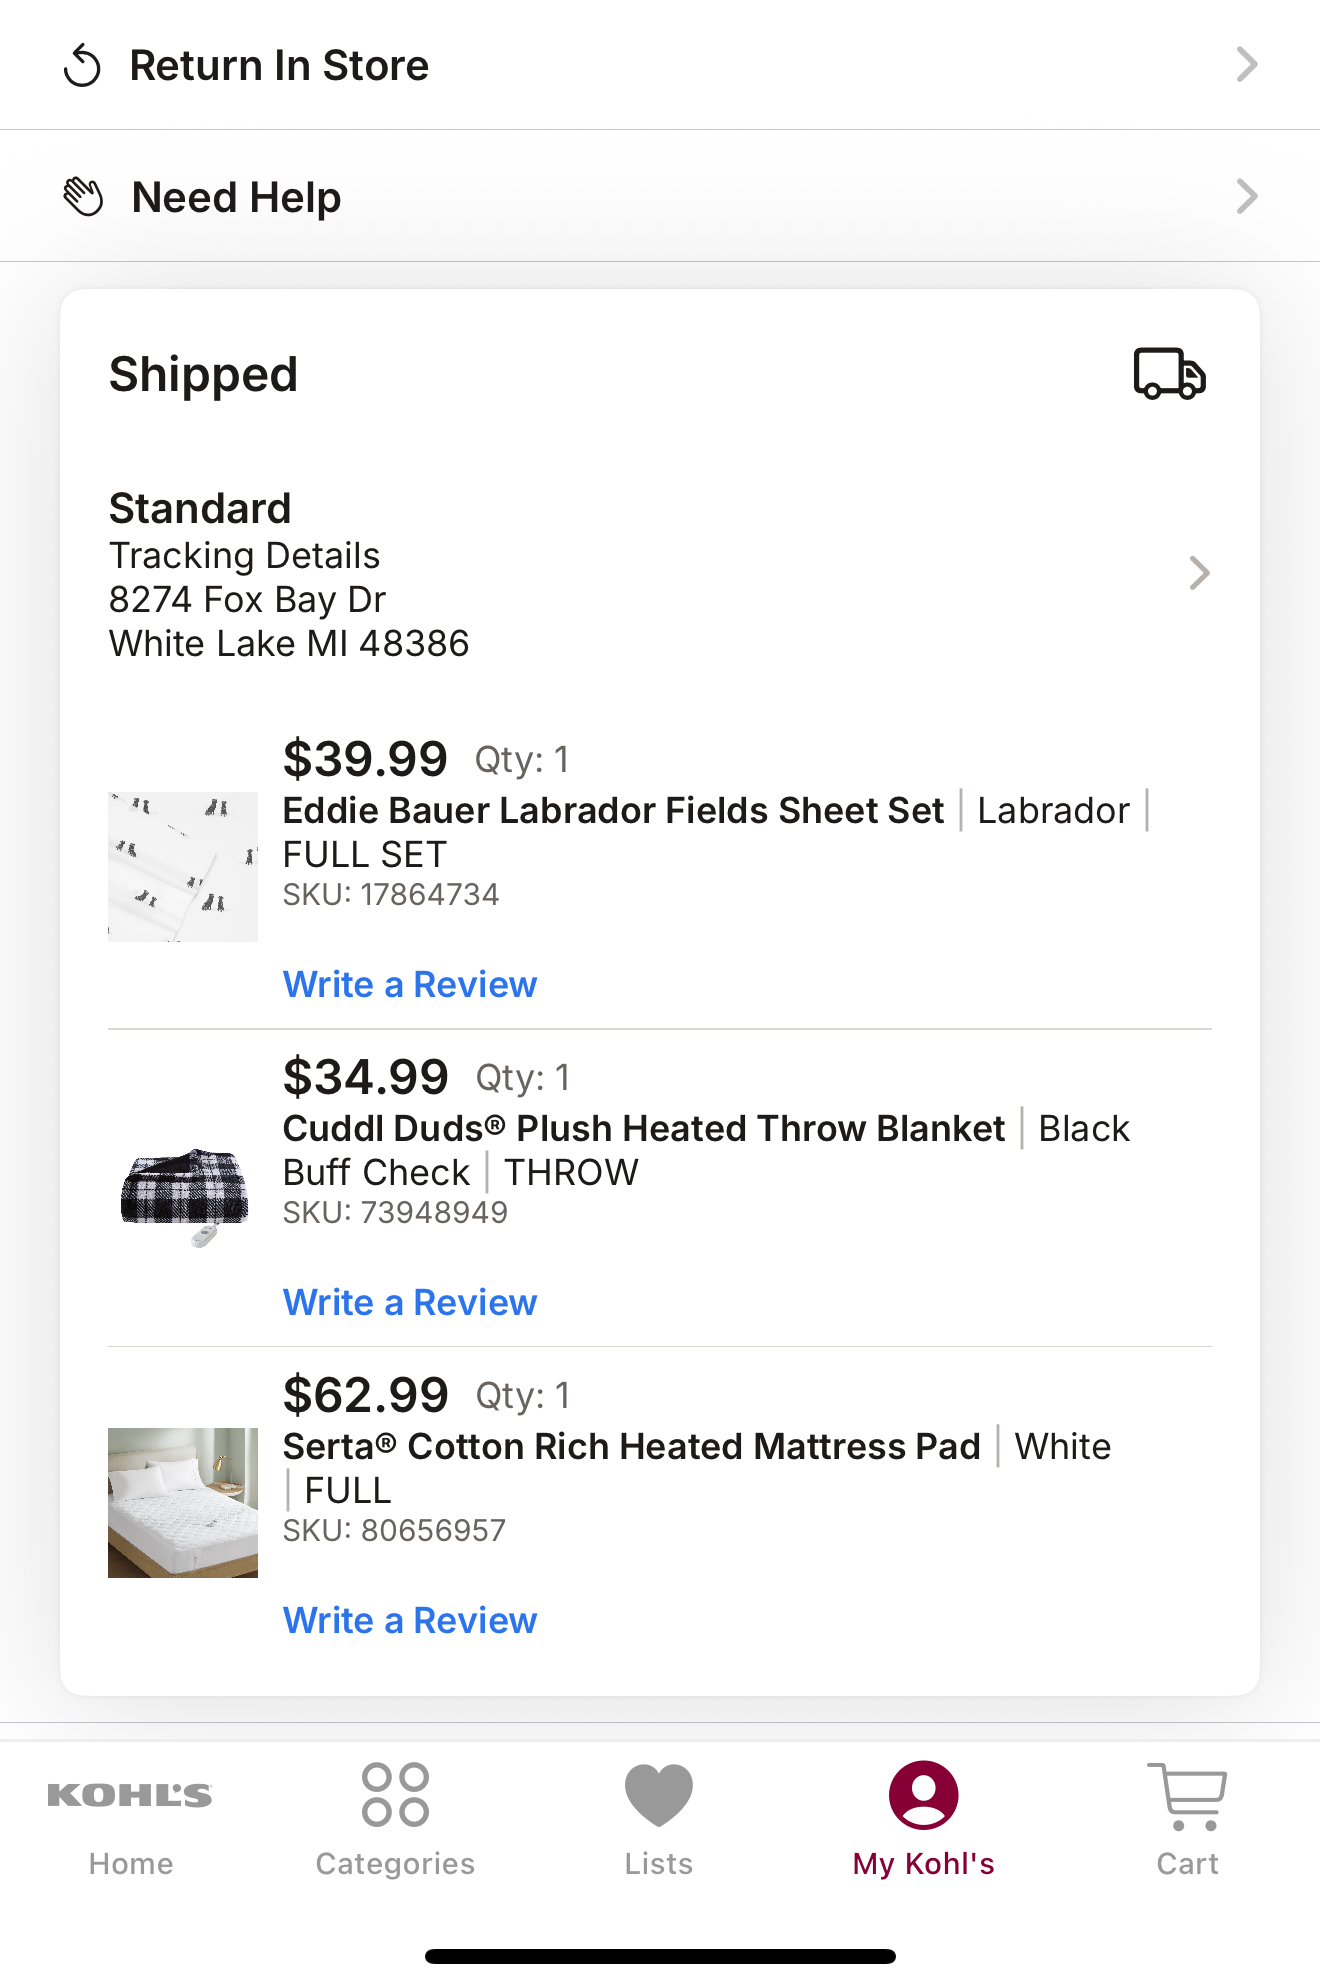Screen dimensions: 1320x1988
Task: Open the Cart shopping cart icon
Action: tap(1187, 1796)
